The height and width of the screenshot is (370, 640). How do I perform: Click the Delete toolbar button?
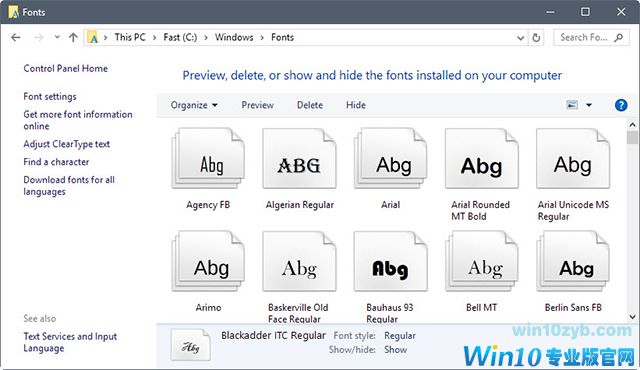[310, 105]
